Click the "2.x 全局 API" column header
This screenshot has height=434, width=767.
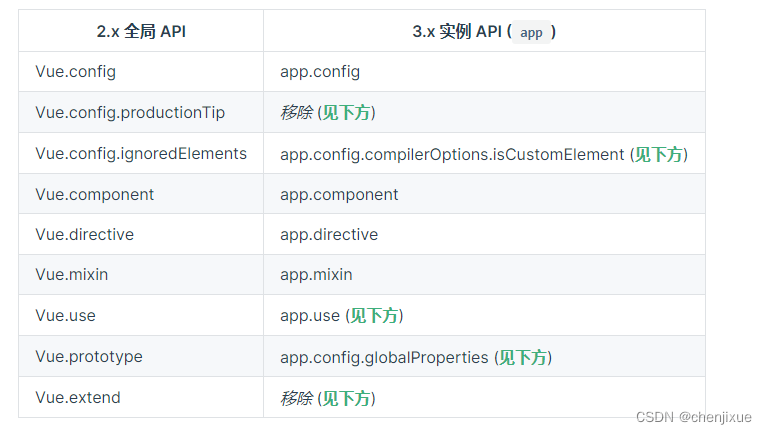tap(141, 32)
